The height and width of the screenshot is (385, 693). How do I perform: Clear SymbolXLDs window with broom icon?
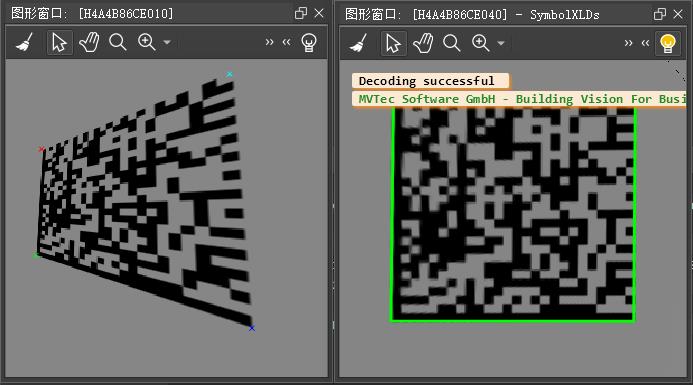click(358, 43)
